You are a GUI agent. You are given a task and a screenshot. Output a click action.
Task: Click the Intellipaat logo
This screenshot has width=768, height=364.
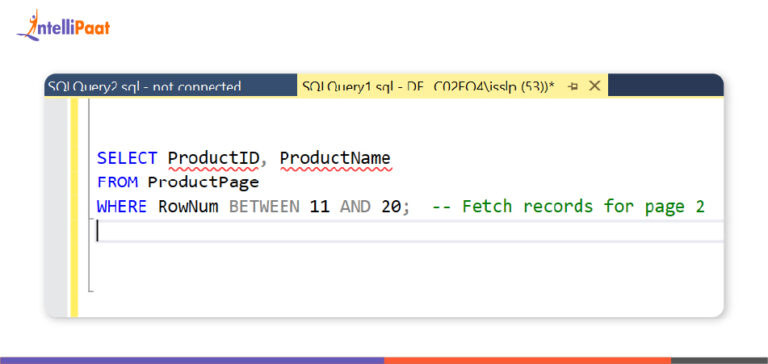tap(63, 25)
